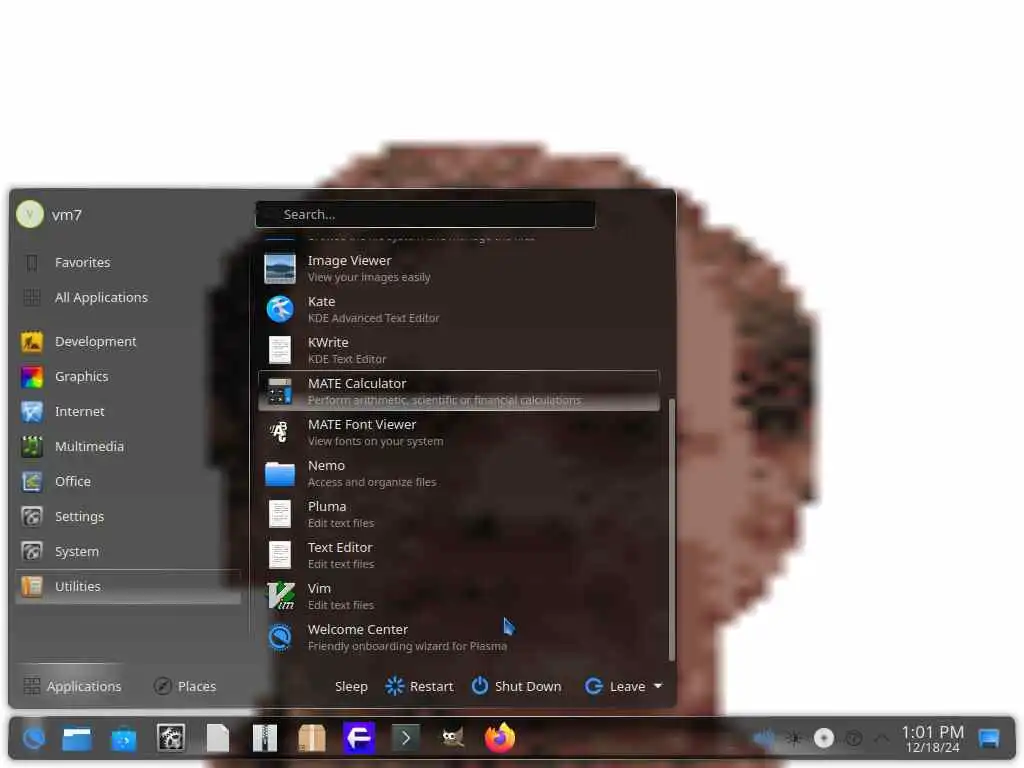Select the Favorites category
This screenshot has width=1024, height=768.
[129, 263]
